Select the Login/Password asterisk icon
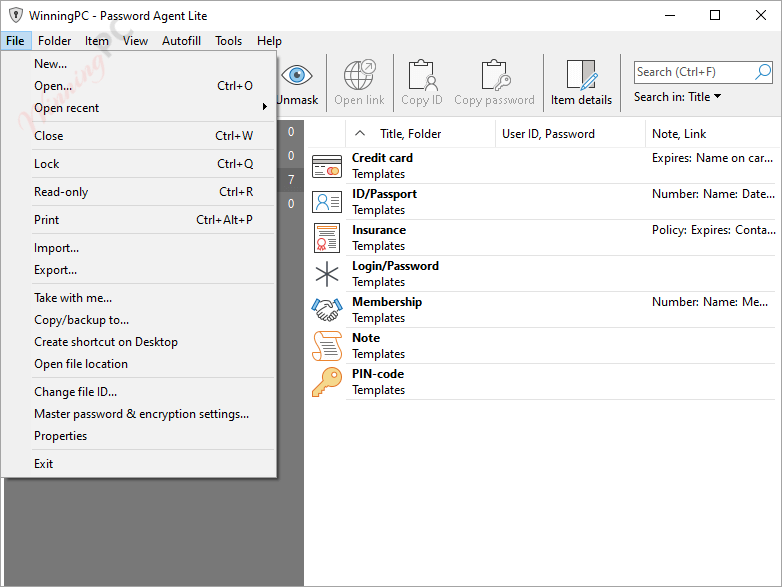 [x=327, y=274]
